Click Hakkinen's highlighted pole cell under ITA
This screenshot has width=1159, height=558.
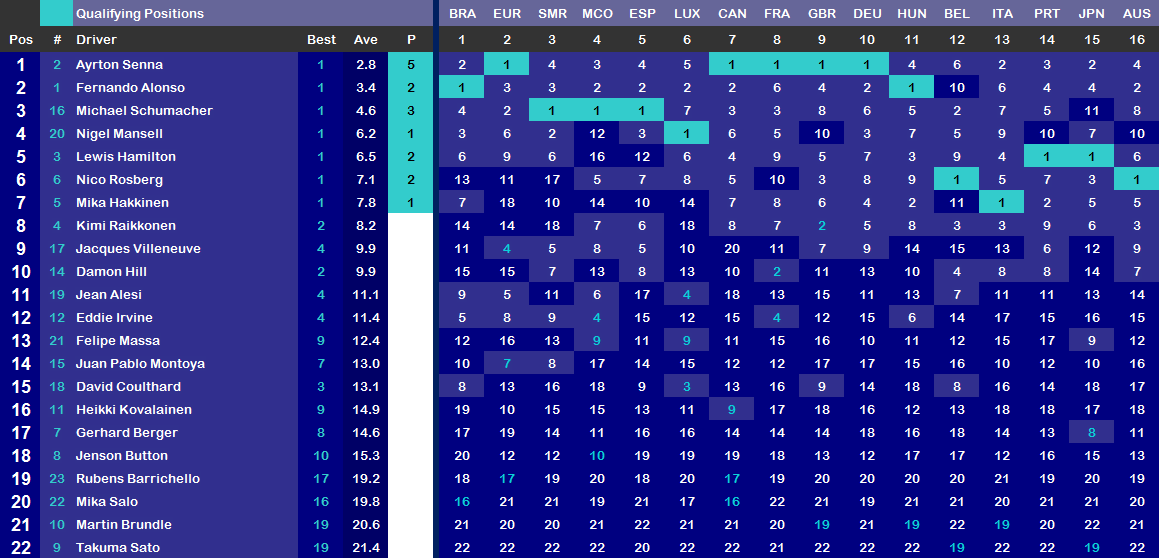point(1002,203)
